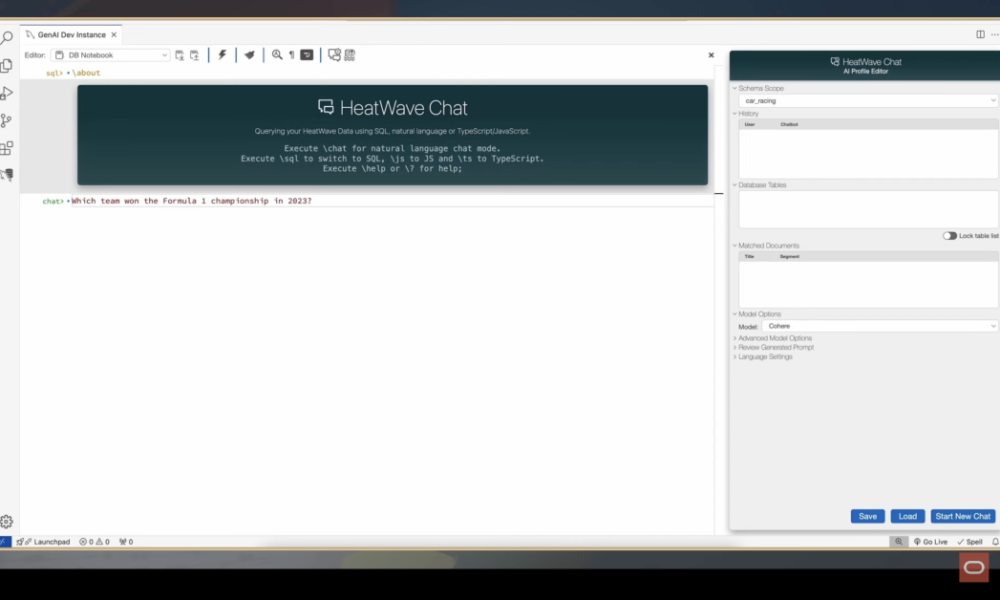Switch to the GenAI Dev Instance tab
The height and width of the screenshot is (600, 1000).
[70, 32]
